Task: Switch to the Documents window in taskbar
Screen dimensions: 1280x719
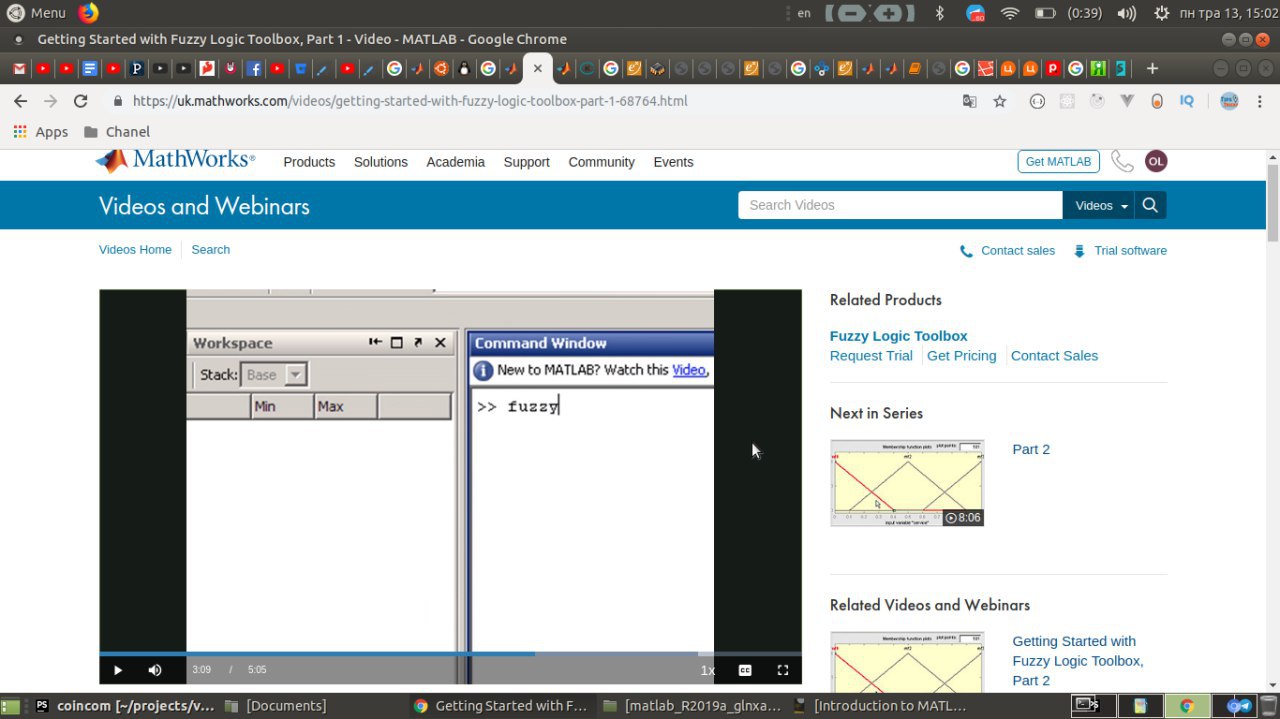Action: (x=275, y=706)
